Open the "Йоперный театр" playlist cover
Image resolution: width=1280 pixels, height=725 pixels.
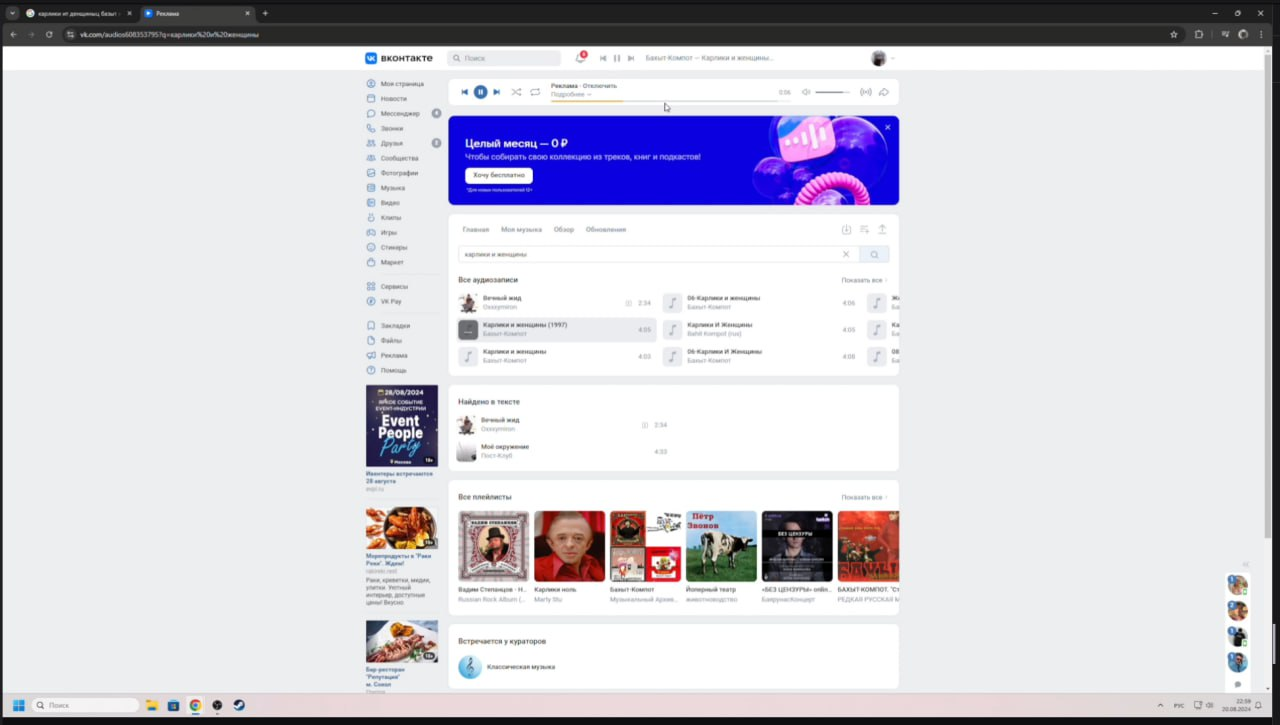pos(721,546)
